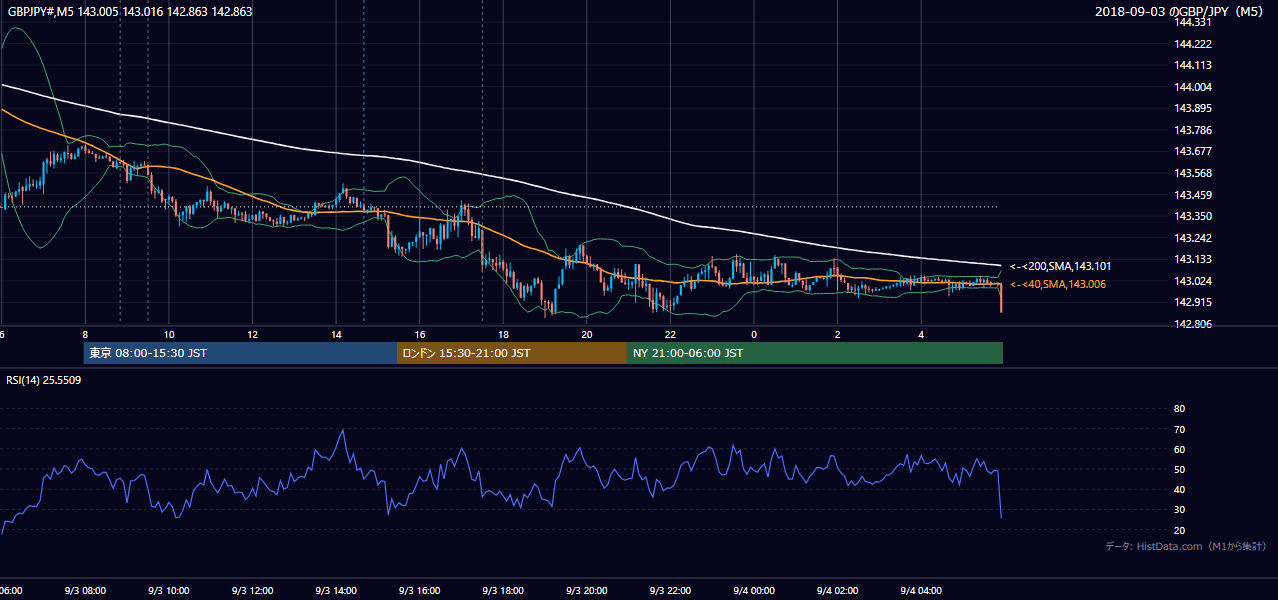Click the 9/3 12:00 time axis label

tap(252, 591)
